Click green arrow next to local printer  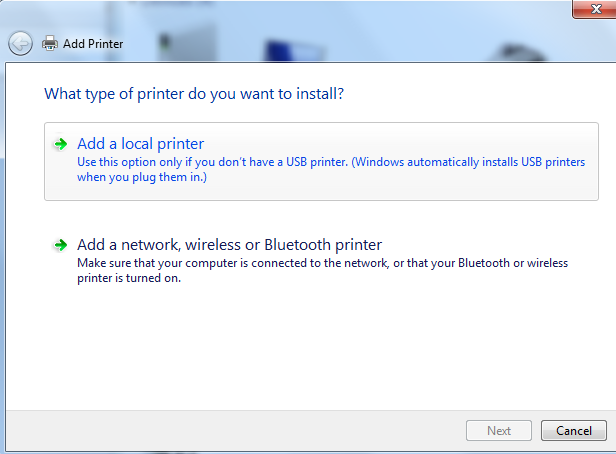tap(61, 144)
